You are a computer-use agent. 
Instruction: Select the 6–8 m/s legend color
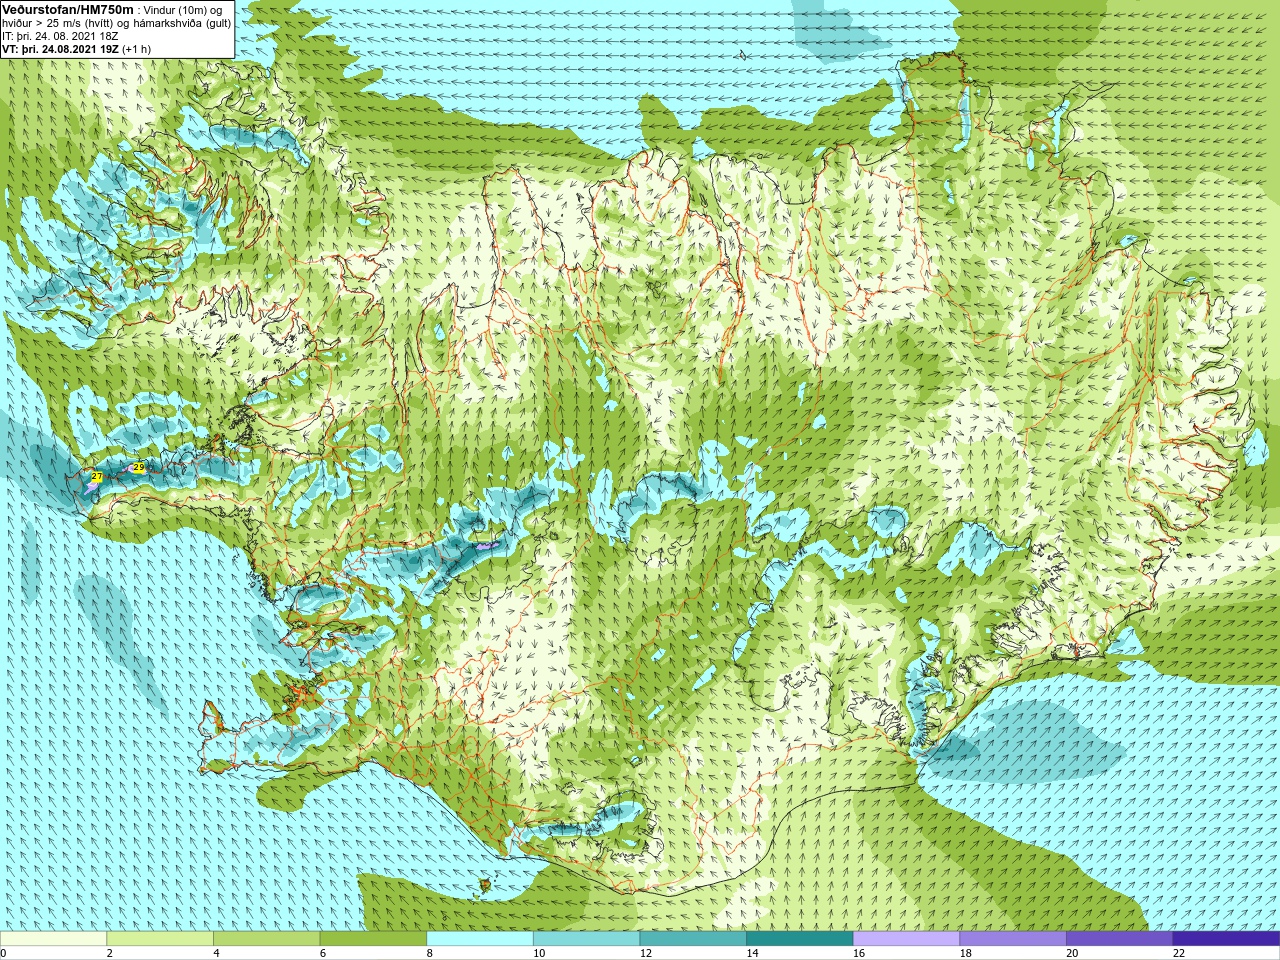(x=373, y=939)
